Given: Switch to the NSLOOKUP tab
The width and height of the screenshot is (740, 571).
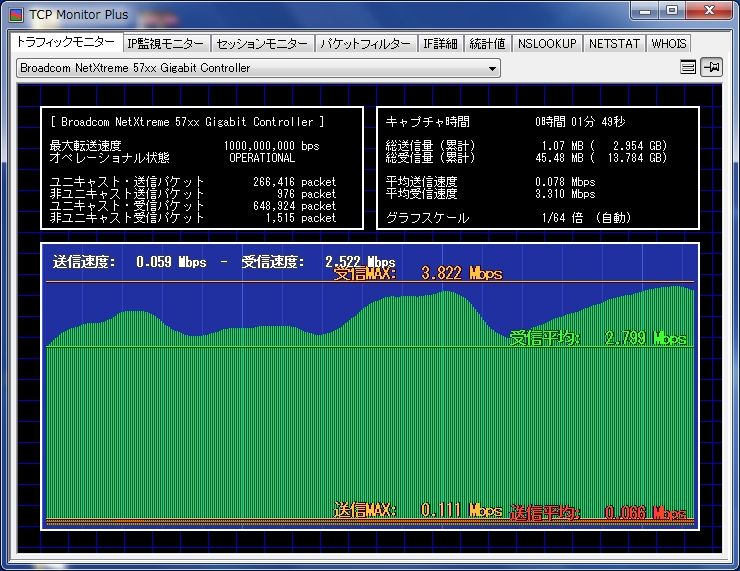Looking at the screenshot, I should click(x=547, y=44).
